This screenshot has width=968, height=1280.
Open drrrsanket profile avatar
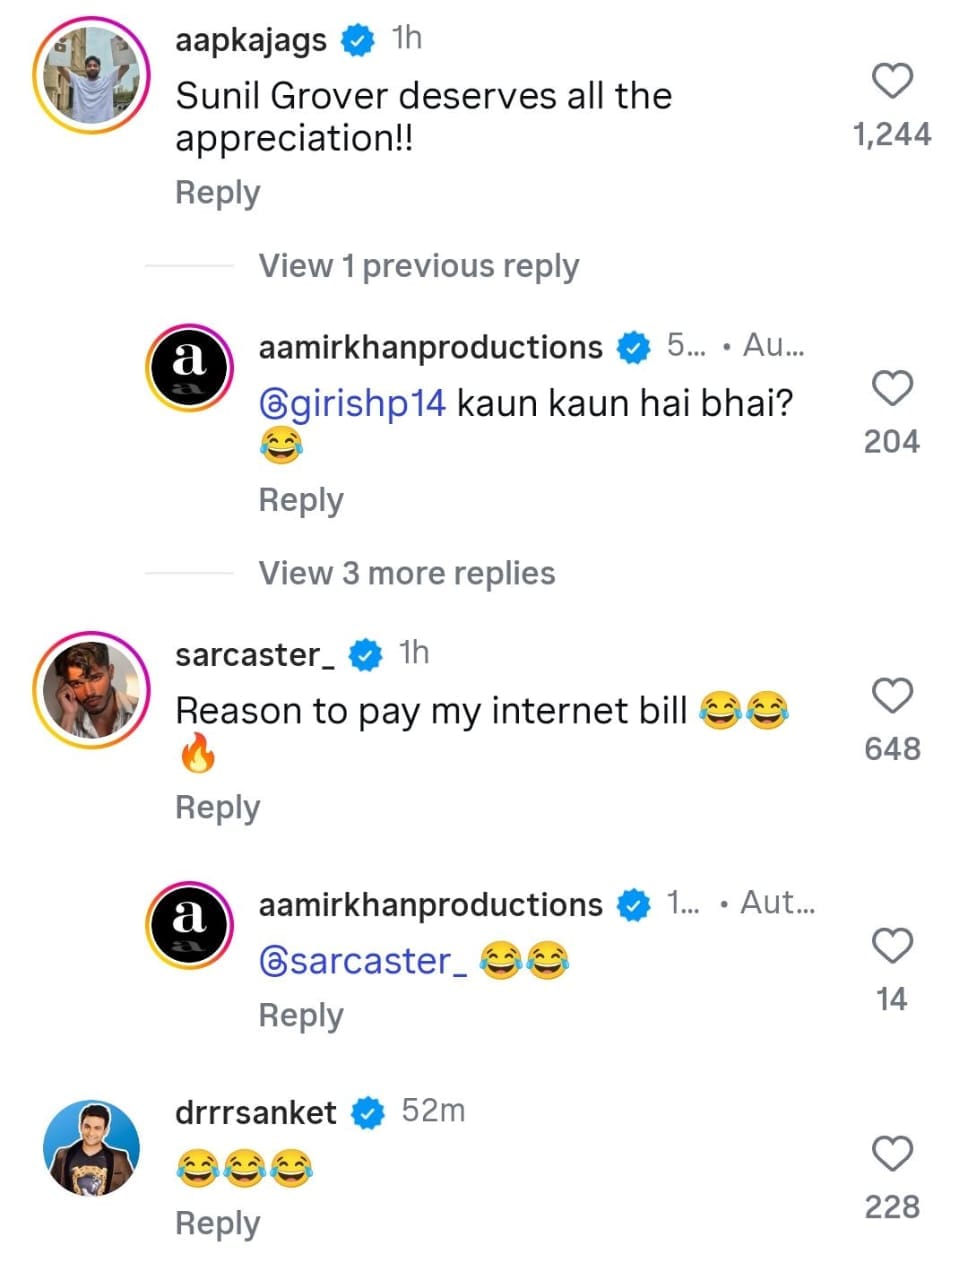[91, 1148]
